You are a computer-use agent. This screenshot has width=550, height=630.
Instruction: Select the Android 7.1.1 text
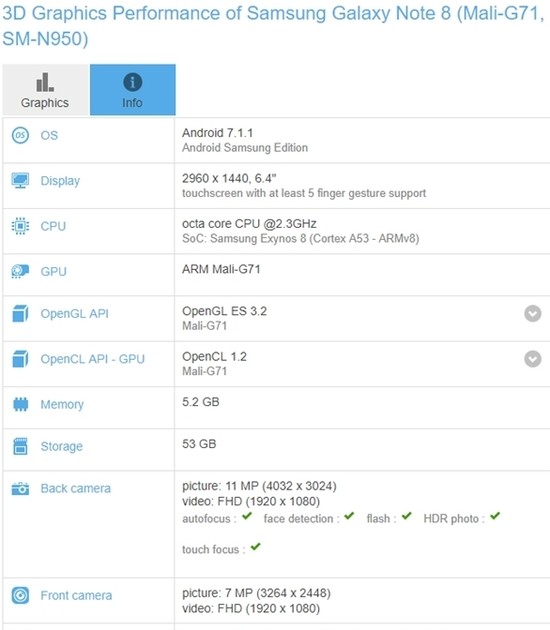217,133
